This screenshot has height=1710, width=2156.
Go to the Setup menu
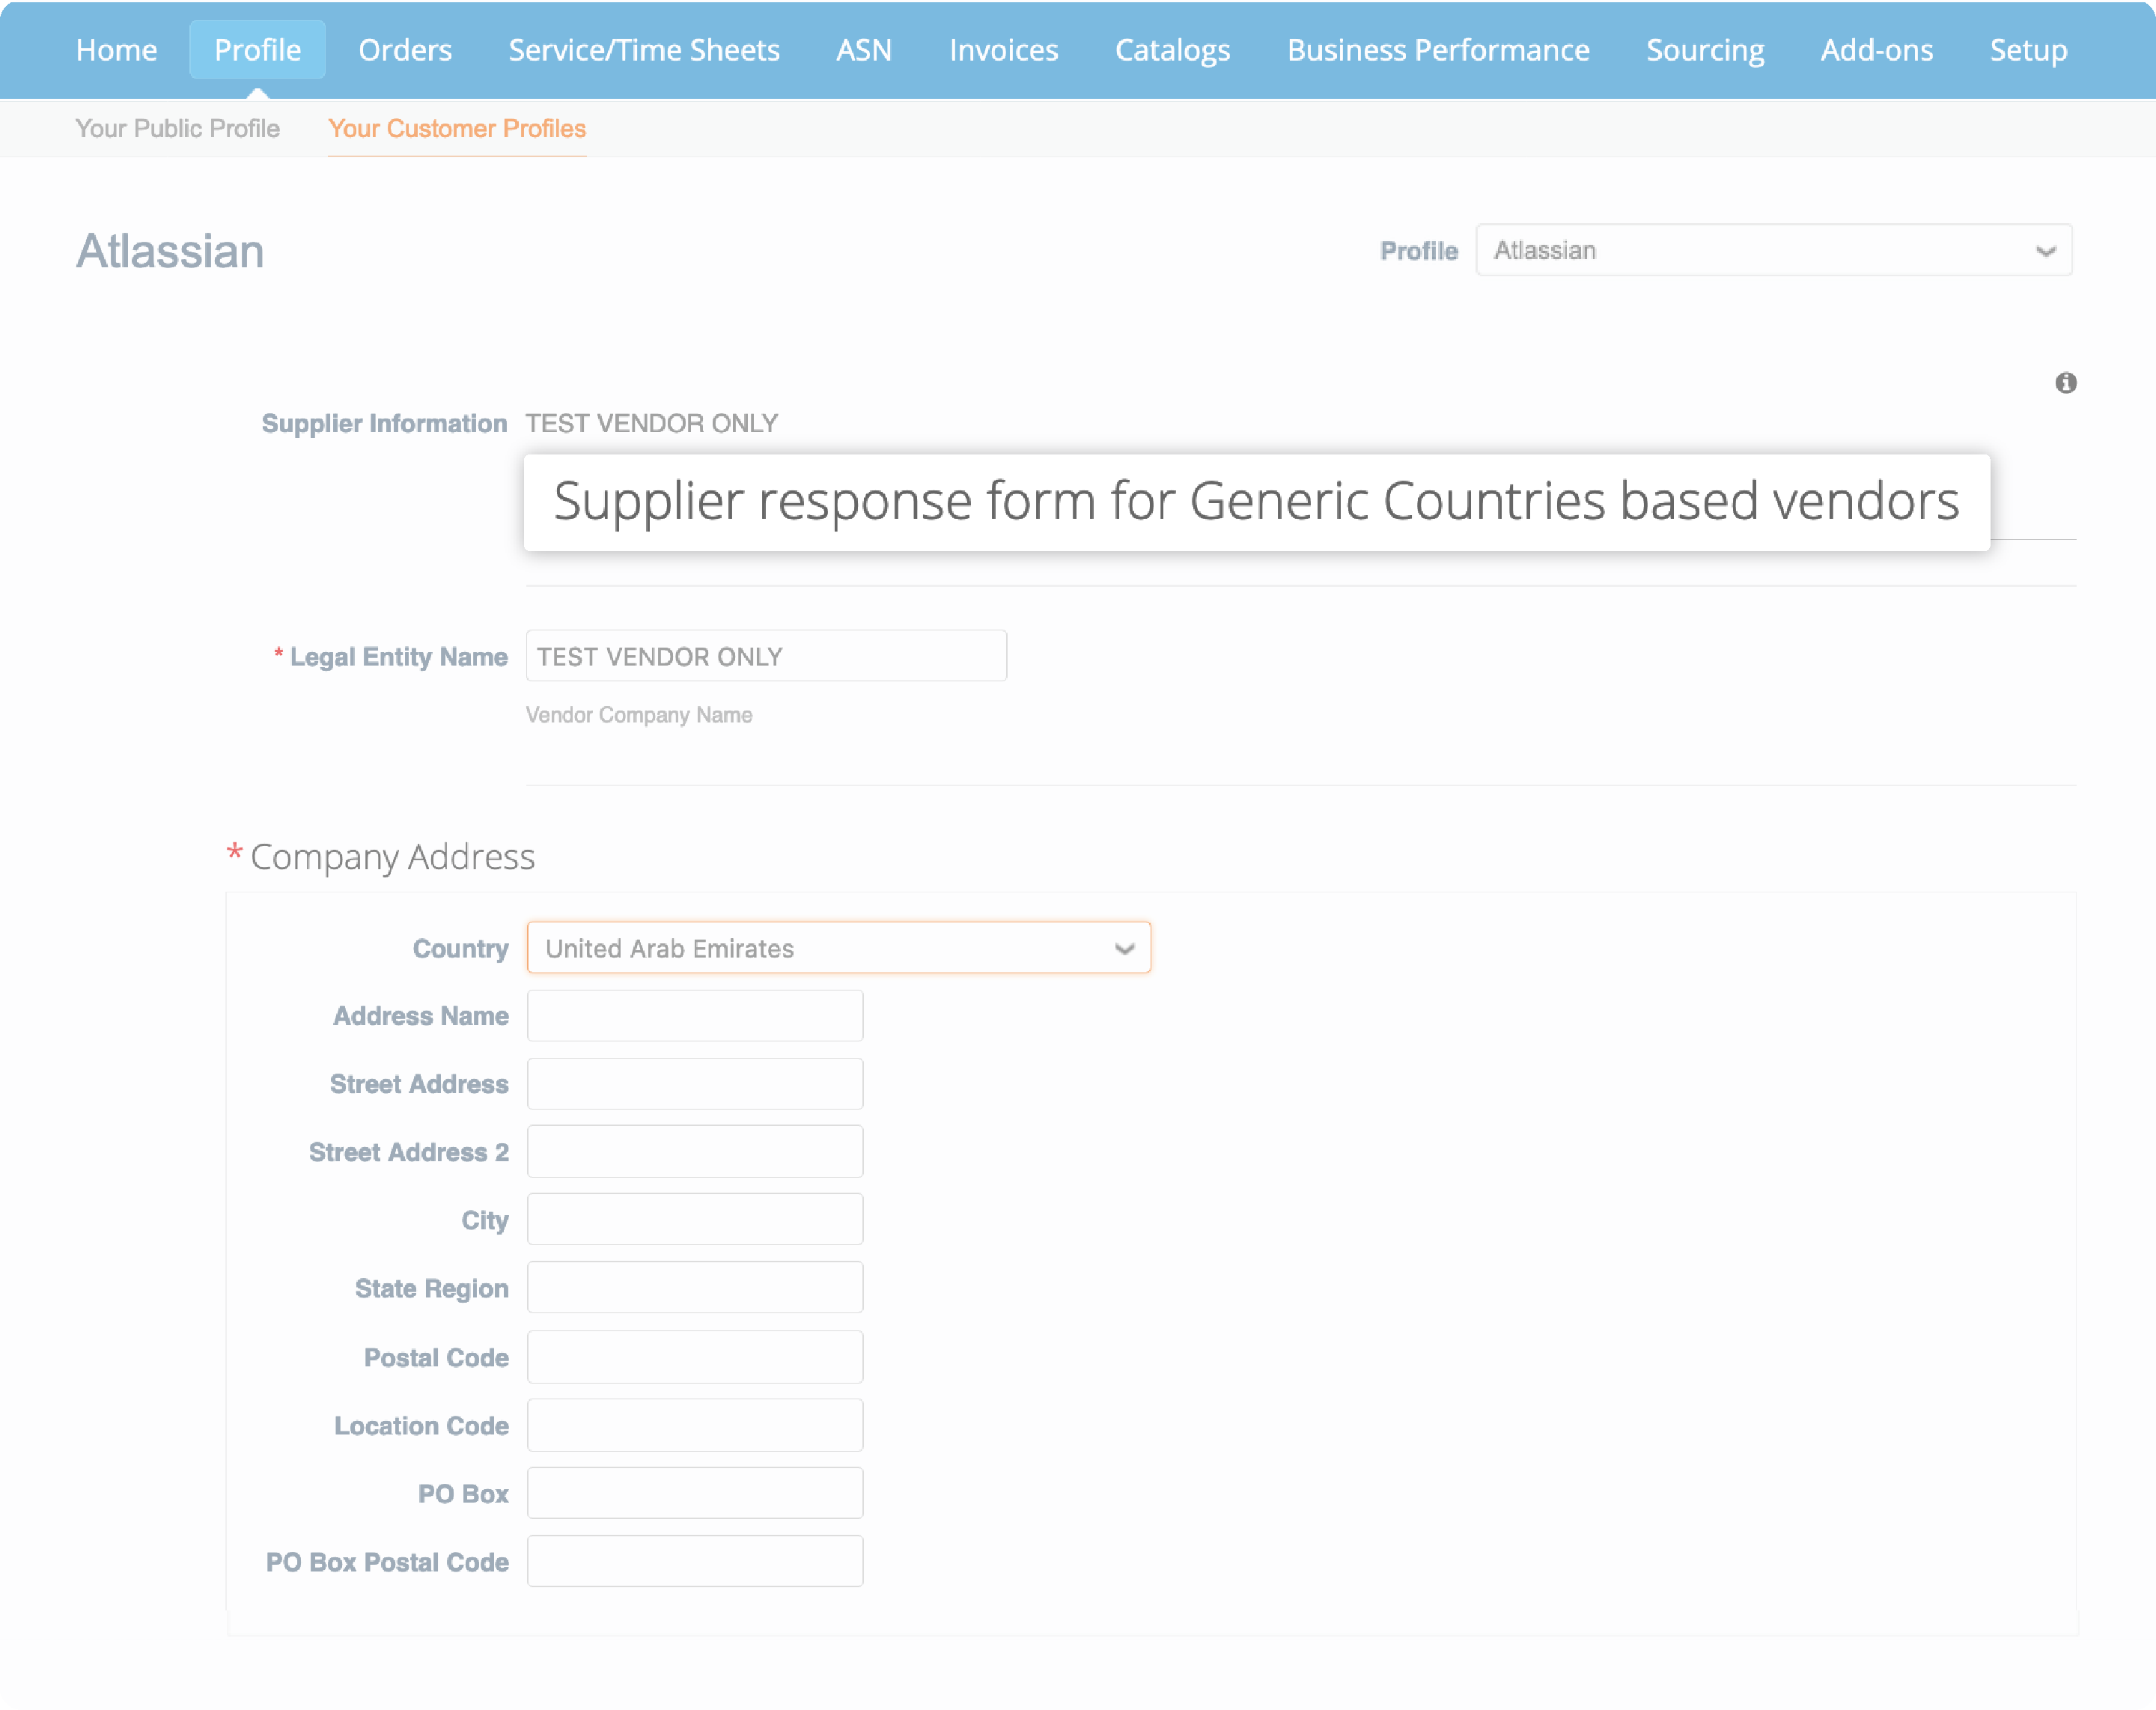pos(2027,50)
